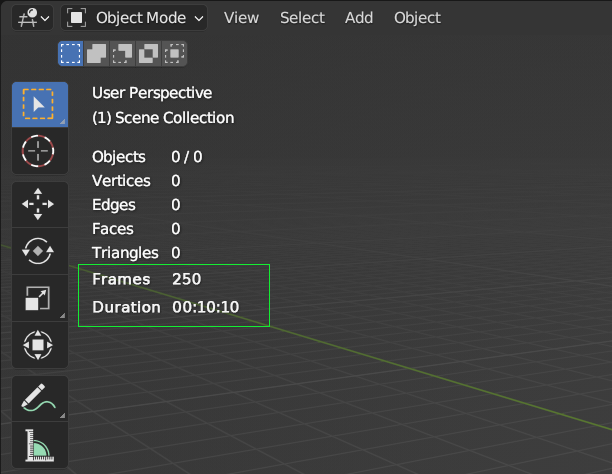Click the Faces statistic row
612x474 pixels.
pyautogui.click(x=136, y=229)
